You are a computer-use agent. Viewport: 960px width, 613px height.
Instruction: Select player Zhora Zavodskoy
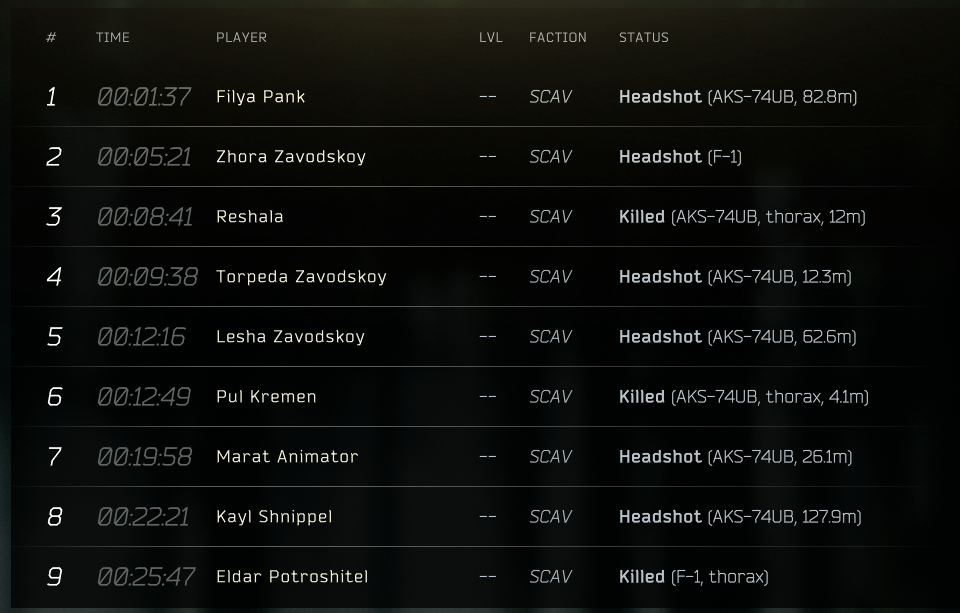[291, 157]
